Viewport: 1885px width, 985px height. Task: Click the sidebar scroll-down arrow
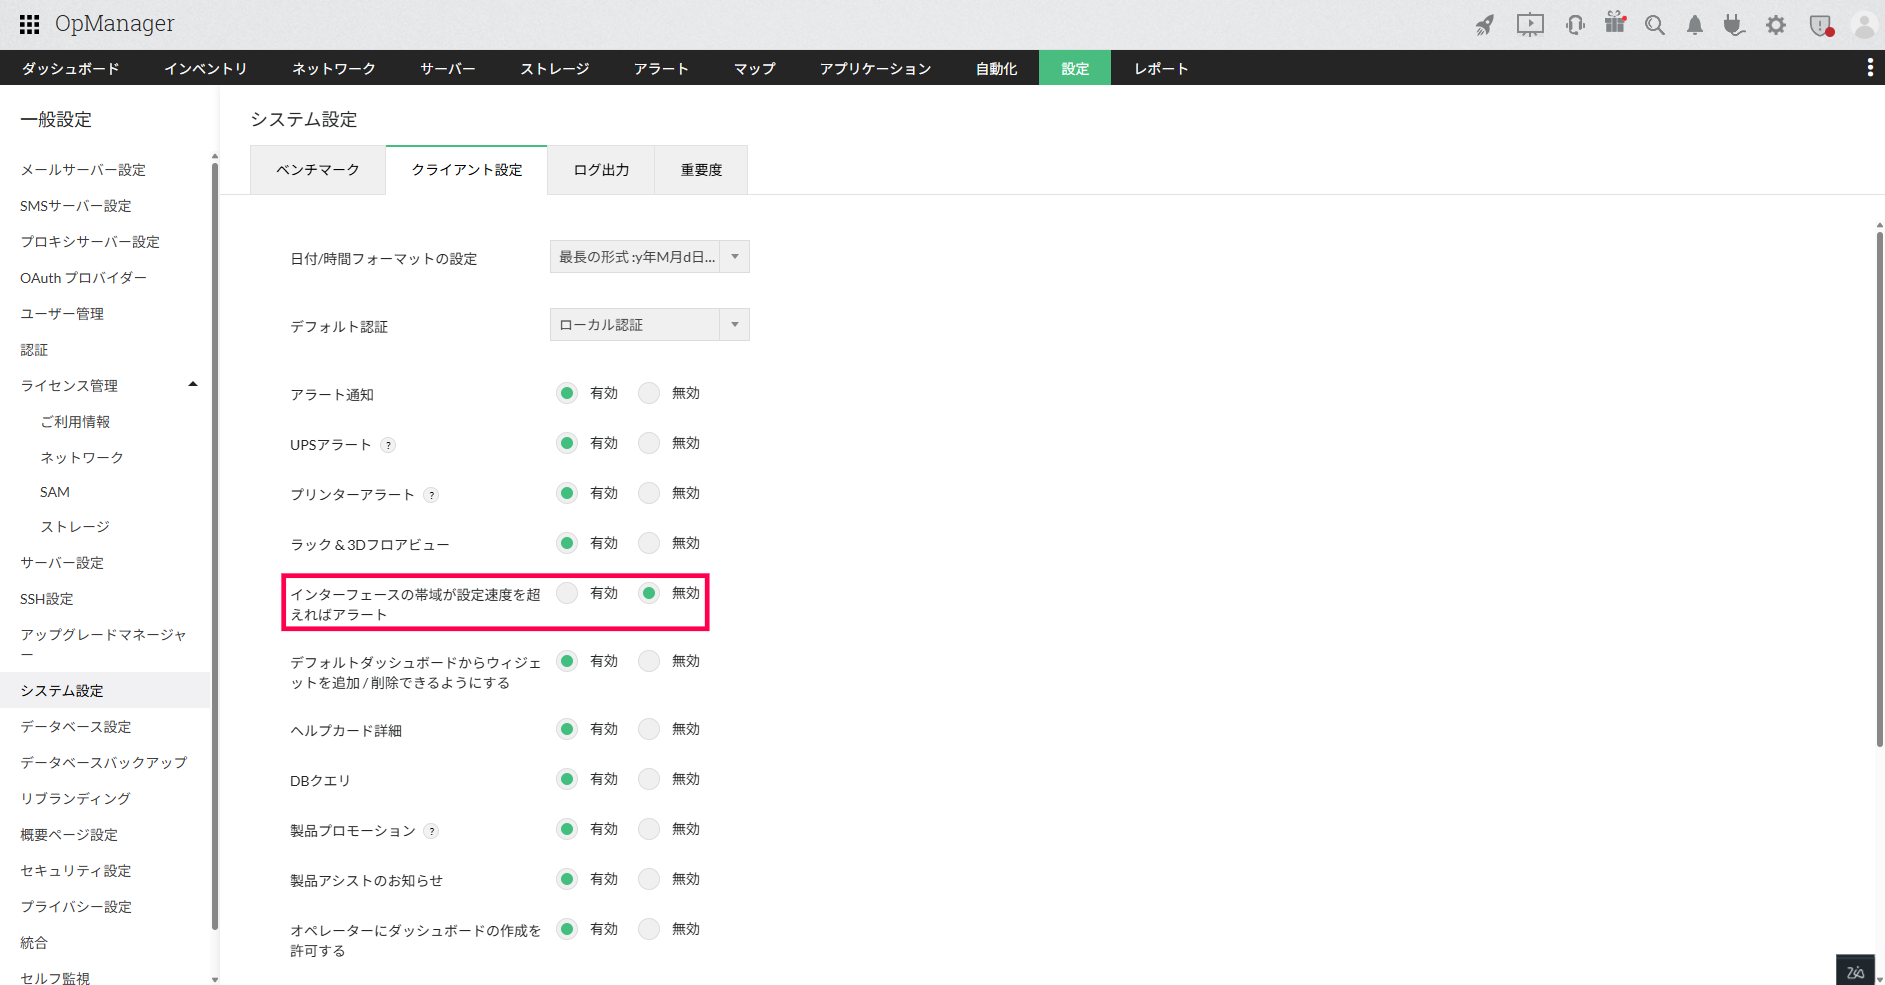tap(215, 979)
